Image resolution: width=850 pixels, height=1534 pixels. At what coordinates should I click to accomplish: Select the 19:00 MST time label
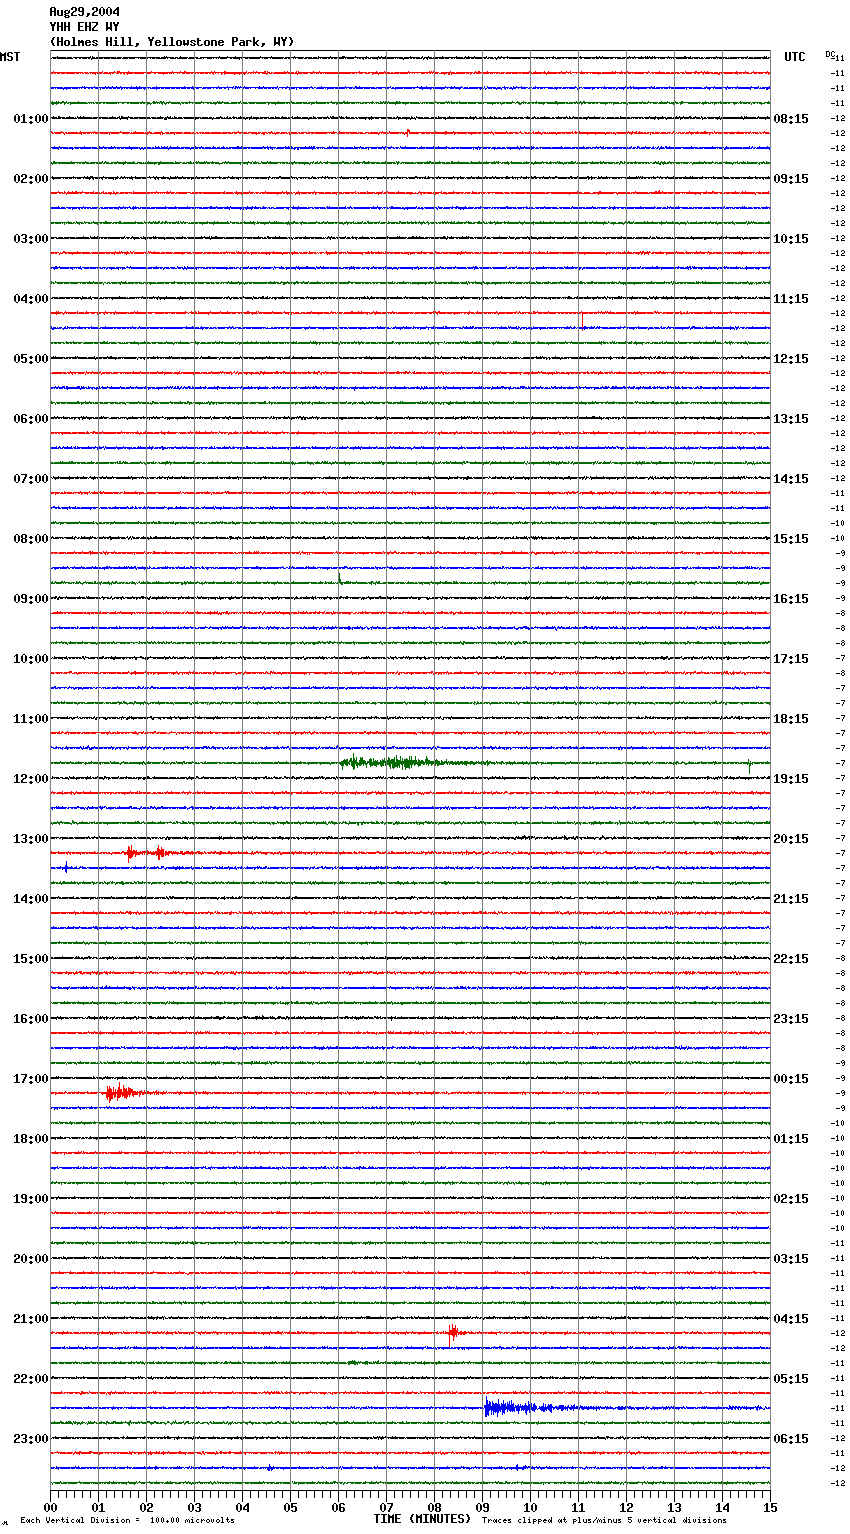31,1199
